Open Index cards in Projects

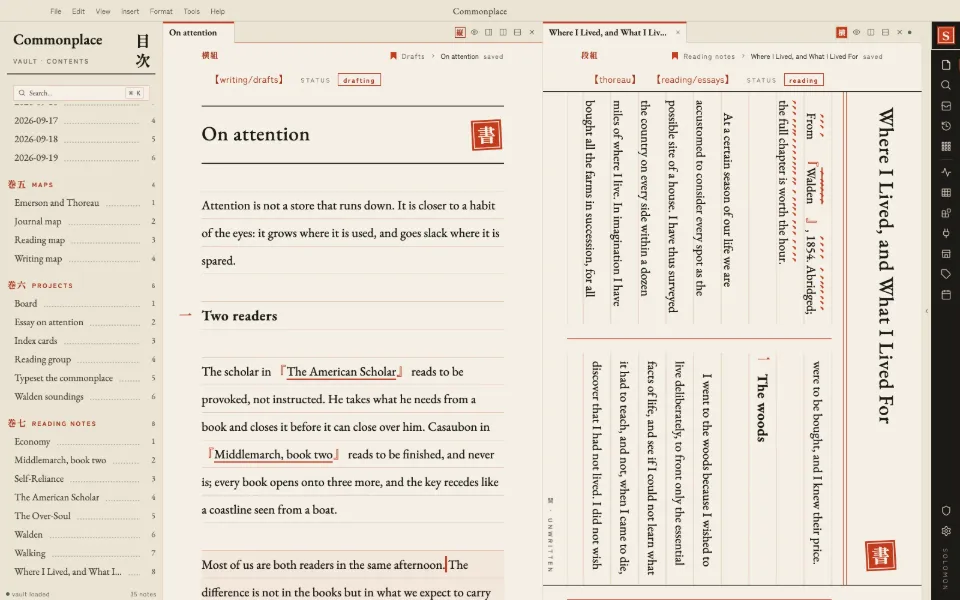pos(84,340)
